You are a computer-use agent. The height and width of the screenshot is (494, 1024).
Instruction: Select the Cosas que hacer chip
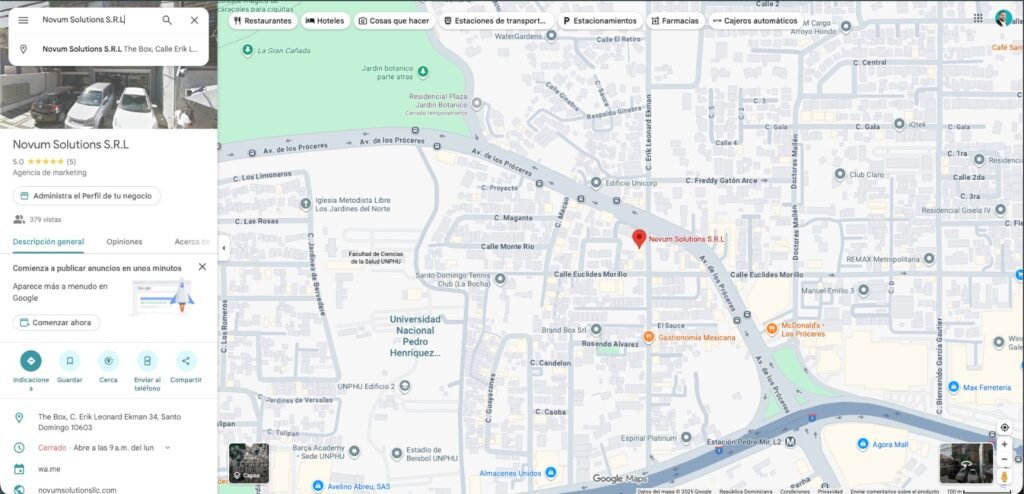(394, 21)
